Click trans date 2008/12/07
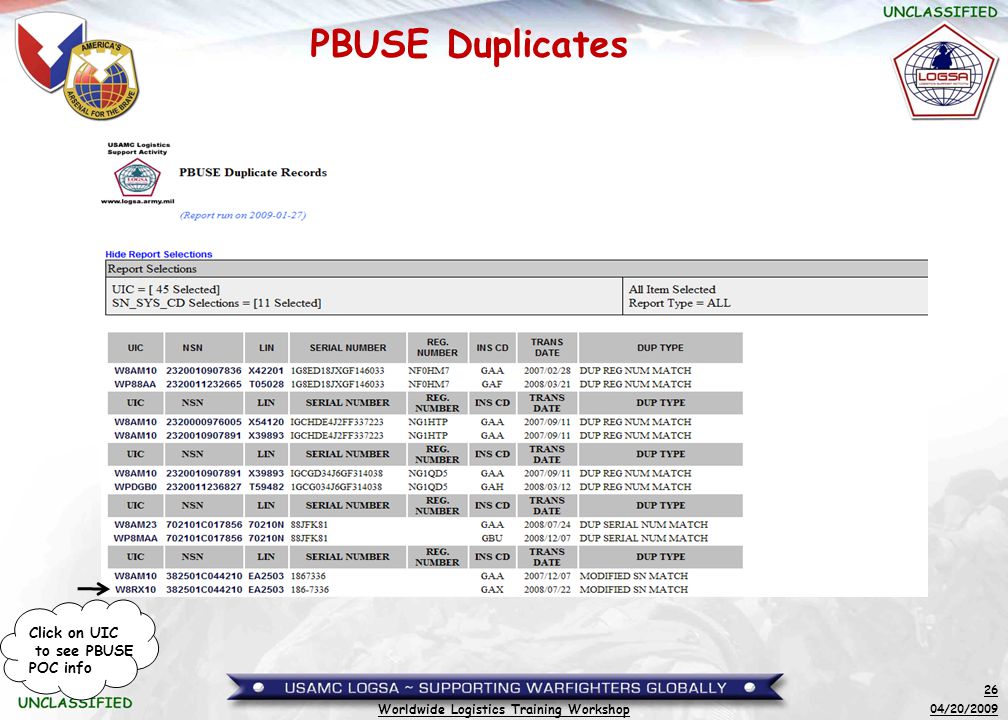This screenshot has width=1008, height=720. tap(547, 538)
